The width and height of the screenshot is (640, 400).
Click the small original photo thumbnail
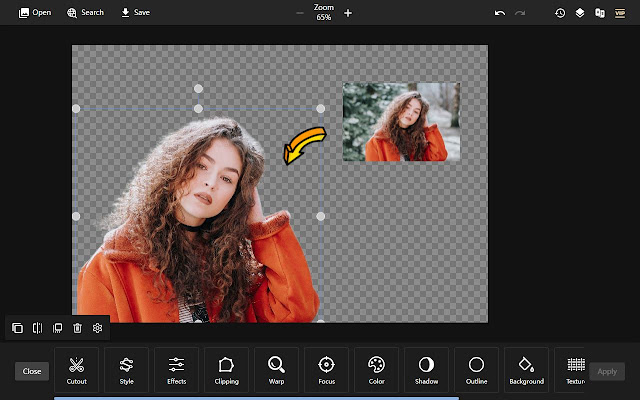click(x=401, y=122)
